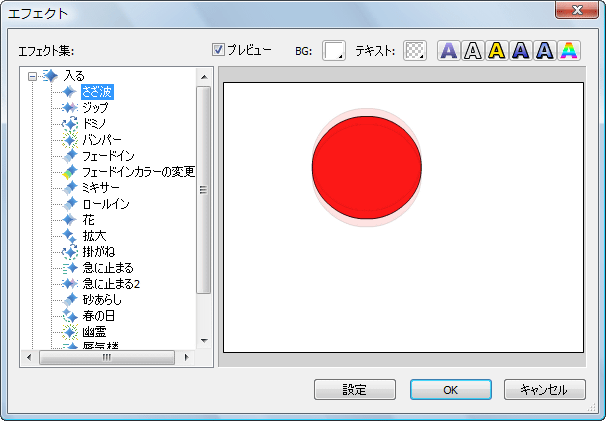
Task: Click the icon beside ロールイン effect
Action: pyautogui.click(x=70, y=204)
